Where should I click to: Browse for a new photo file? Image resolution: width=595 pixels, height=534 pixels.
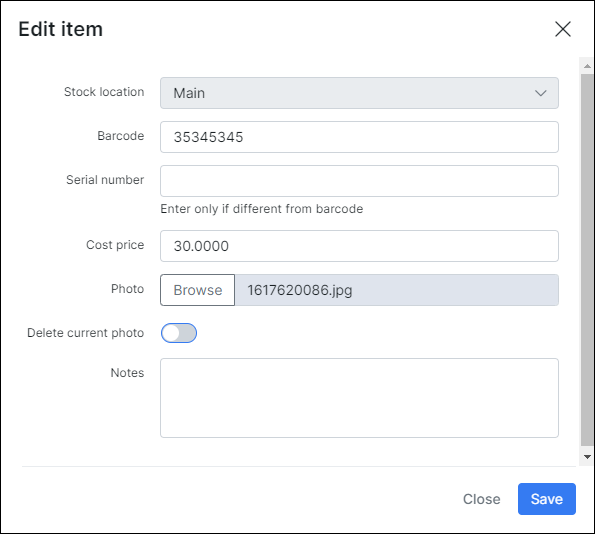pos(197,290)
